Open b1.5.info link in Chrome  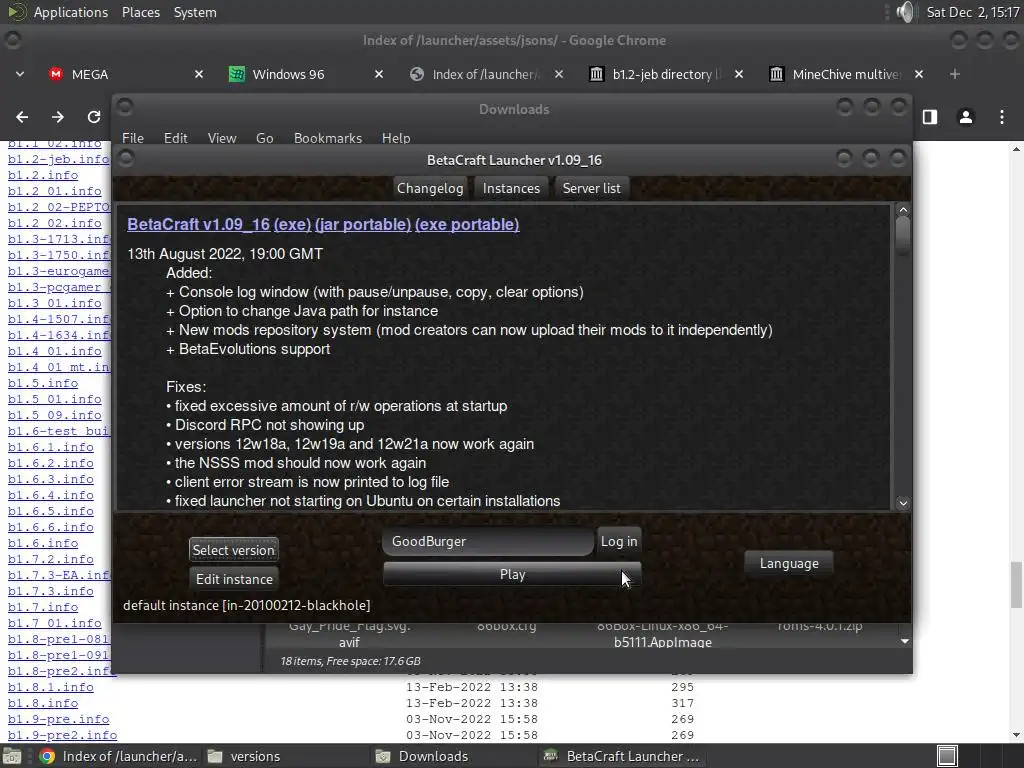tap(42, 383)
